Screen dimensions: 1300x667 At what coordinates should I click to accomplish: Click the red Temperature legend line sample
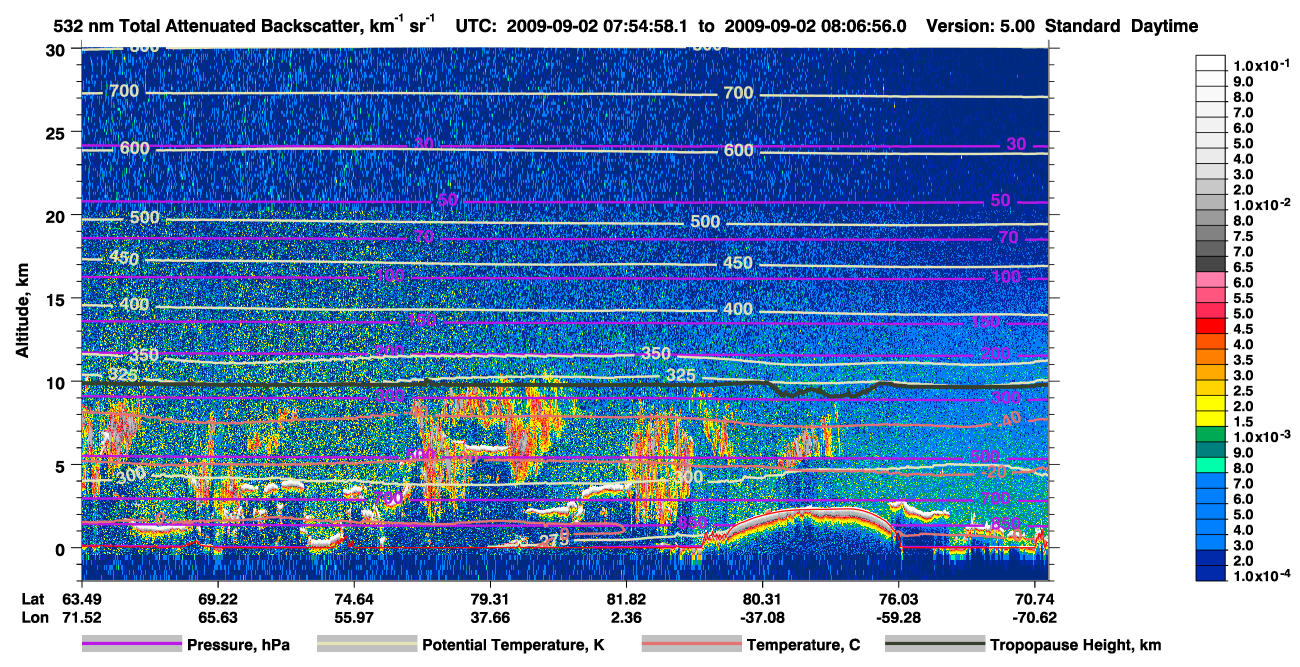690,644
